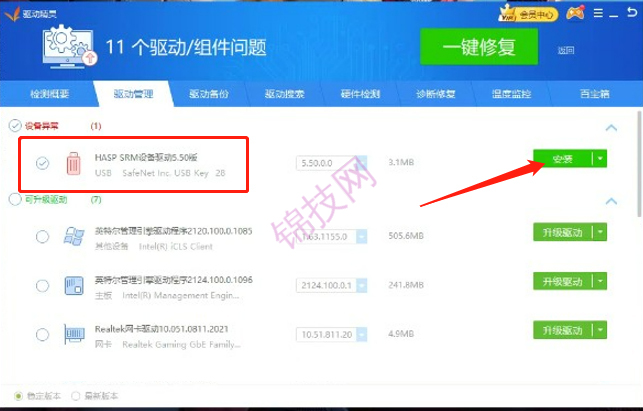Open the 5.50.0.0 version dropdown
Image resolution: width=643 pixels, height=411 pixels.
361,163
